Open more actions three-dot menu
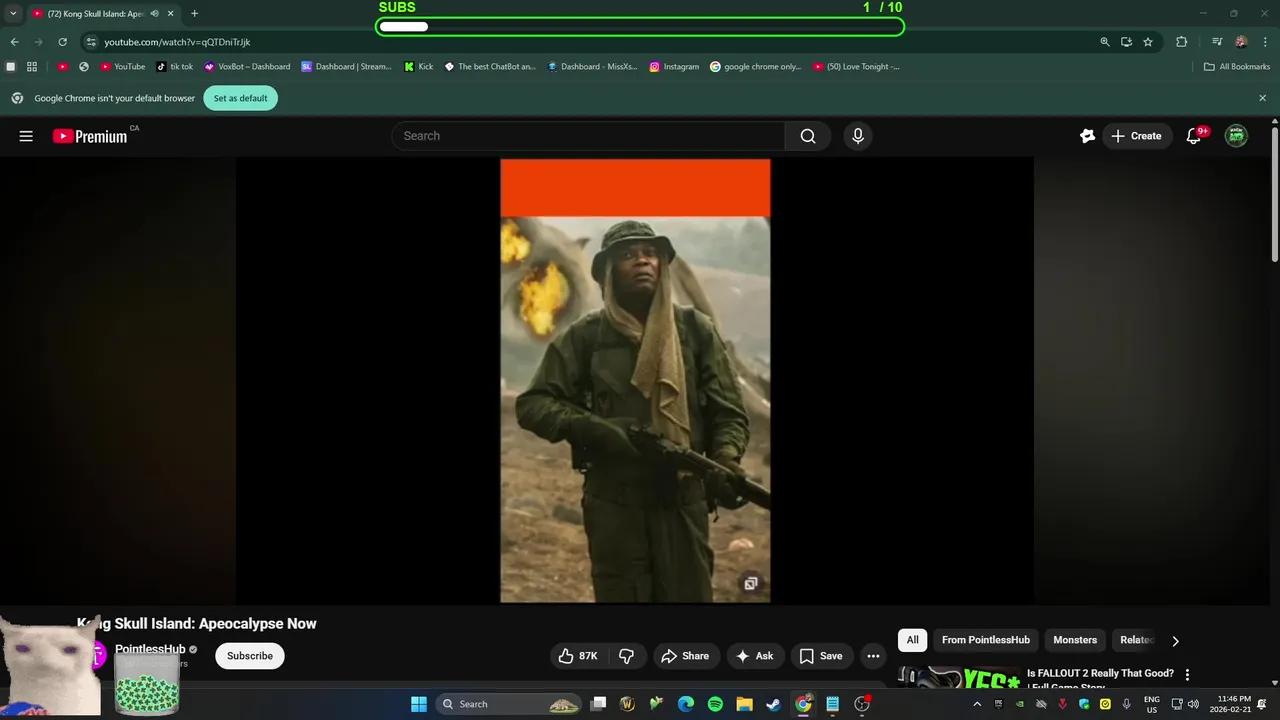1280x720 pixels. [x=873, y=656]
